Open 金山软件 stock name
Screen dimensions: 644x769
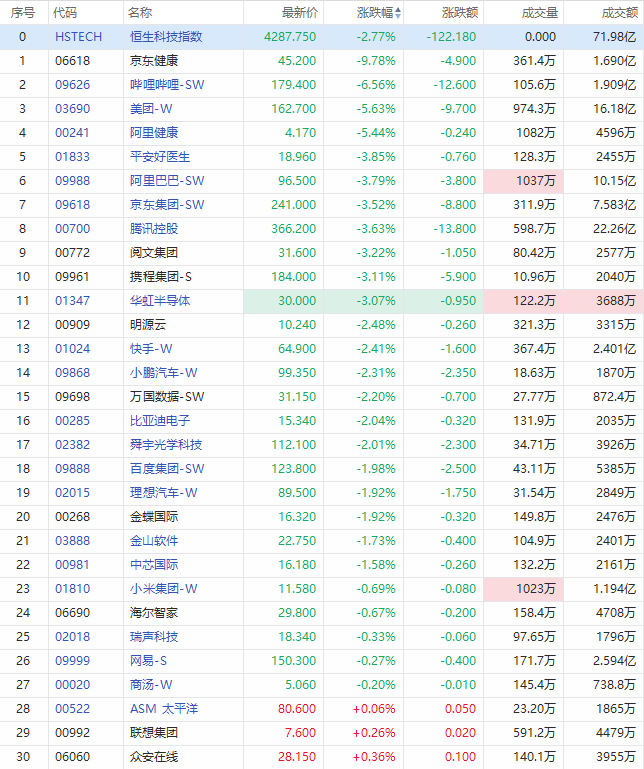[154, 541]
